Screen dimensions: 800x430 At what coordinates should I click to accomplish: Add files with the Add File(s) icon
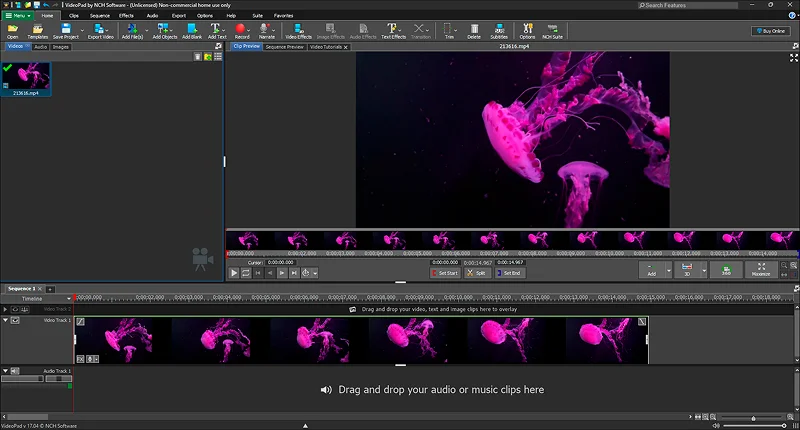pyautogui.click(x=132, y=31)
